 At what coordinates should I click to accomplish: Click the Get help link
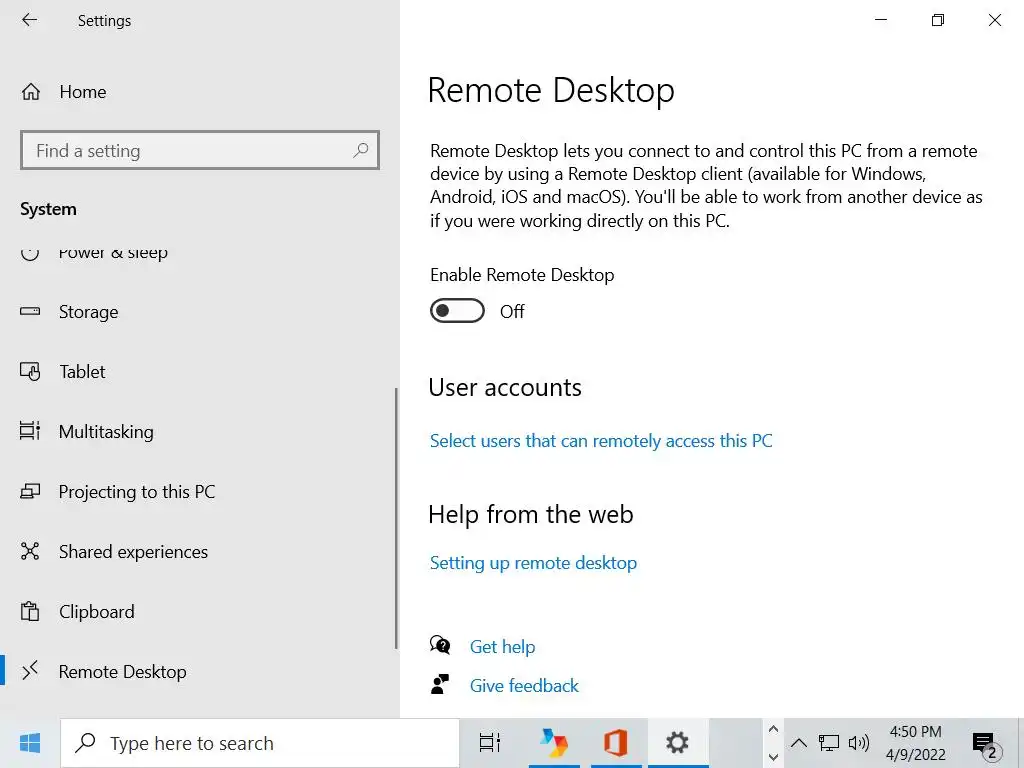point(502,647)
